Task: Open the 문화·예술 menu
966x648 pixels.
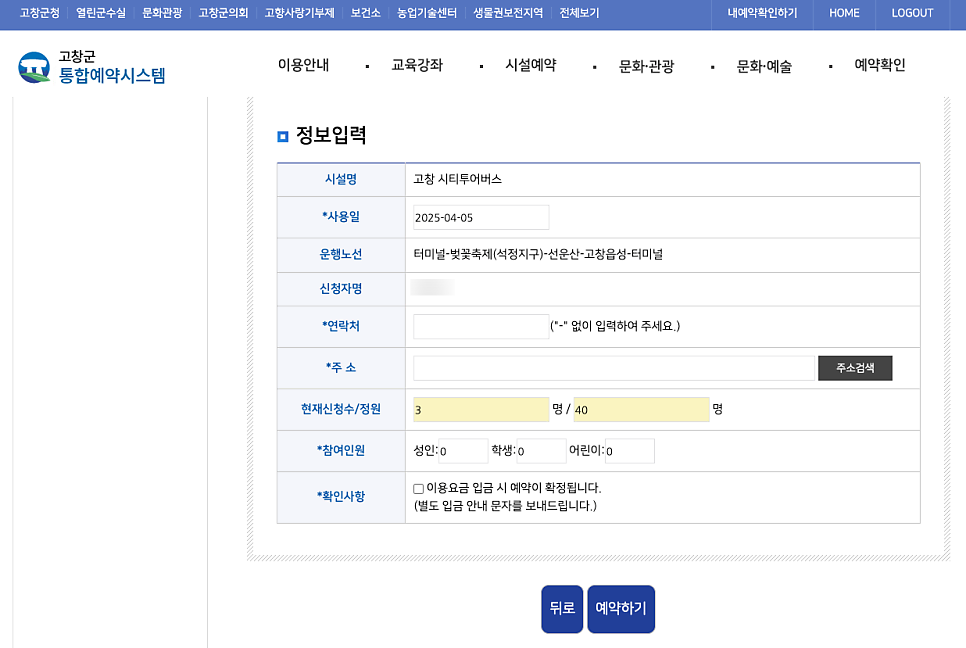Action: click(x=764, y=65)
